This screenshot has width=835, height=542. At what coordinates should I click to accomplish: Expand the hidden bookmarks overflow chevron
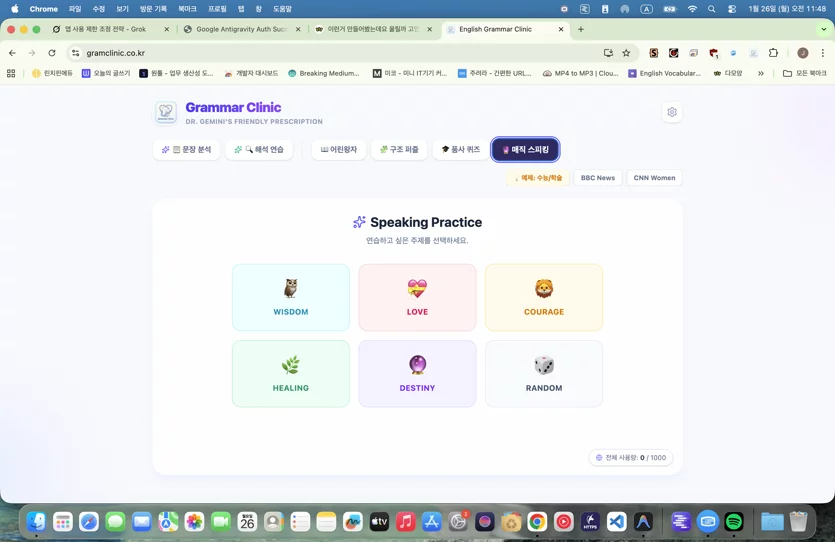[x=760, y=73]
